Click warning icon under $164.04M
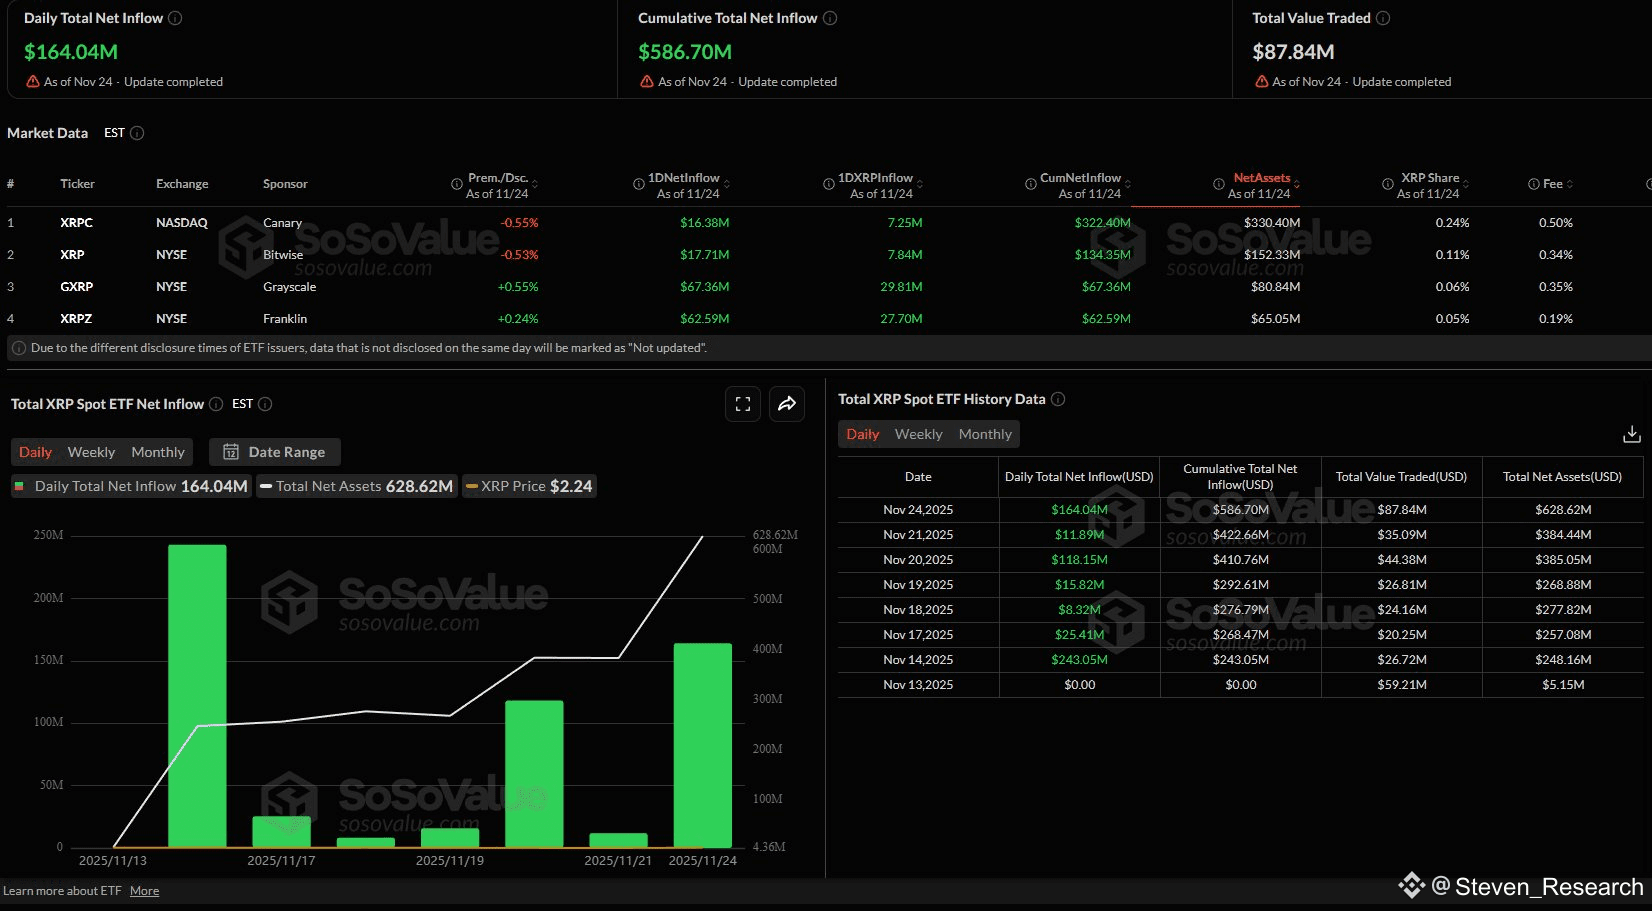Screen dimensions: 1652x911 click(x=33, y=81)
